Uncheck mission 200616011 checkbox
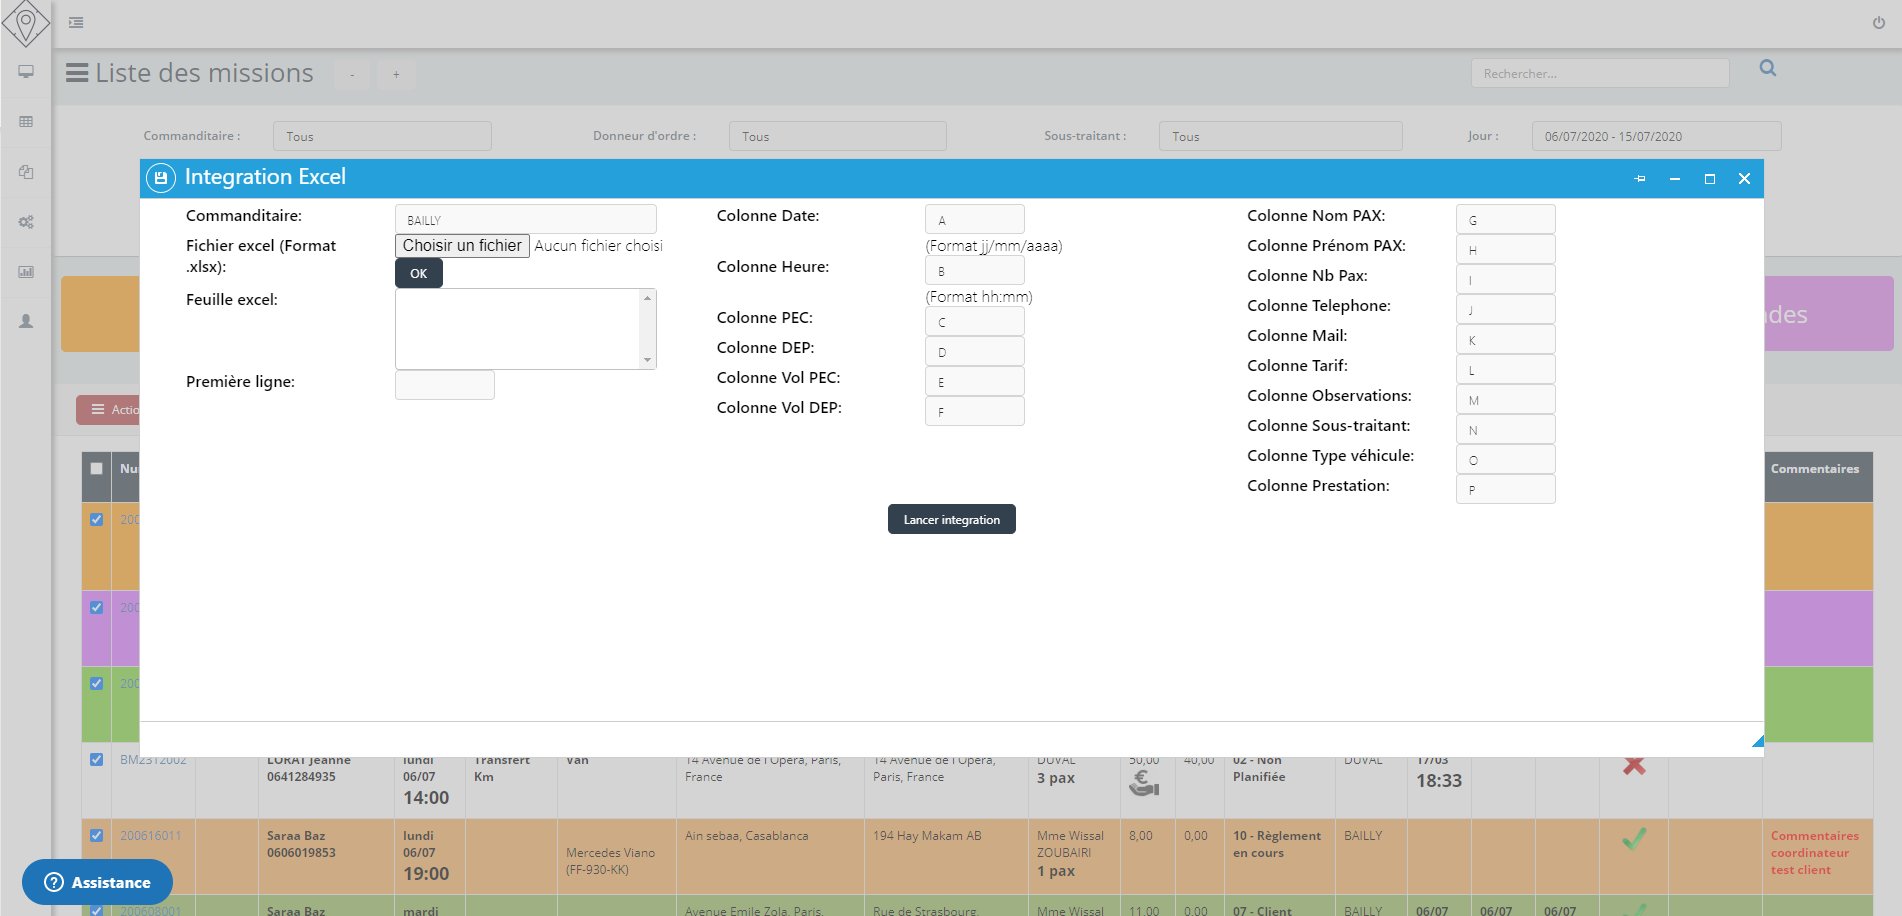 (x=97, y=835)
